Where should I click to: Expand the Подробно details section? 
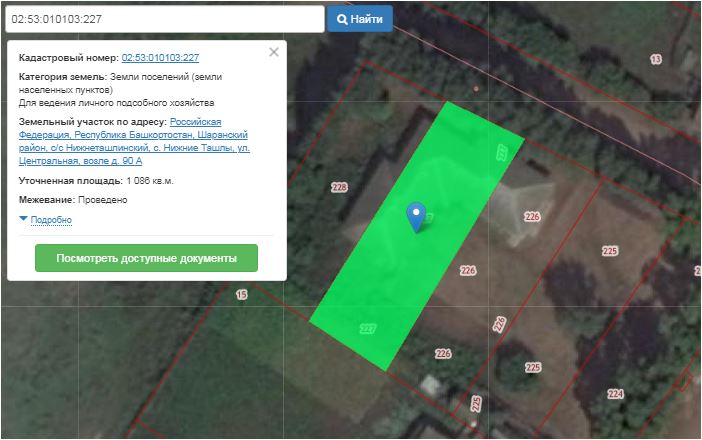point(51,220)
